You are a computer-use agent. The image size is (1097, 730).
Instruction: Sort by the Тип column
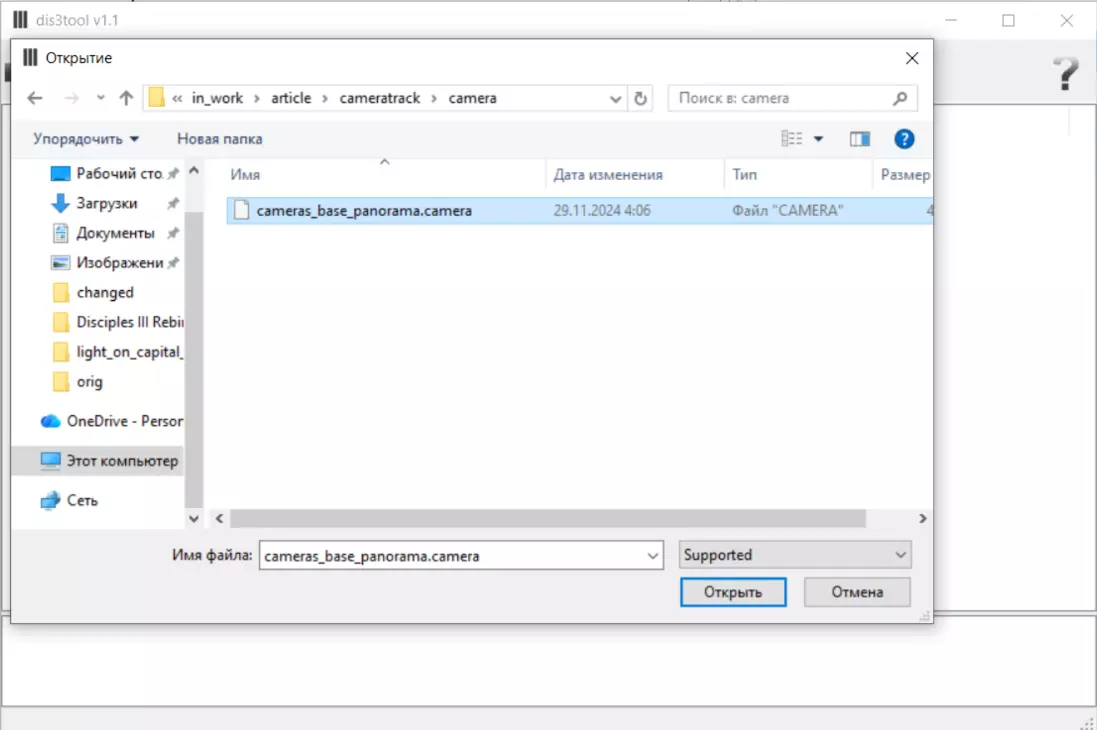pos(744,175)
